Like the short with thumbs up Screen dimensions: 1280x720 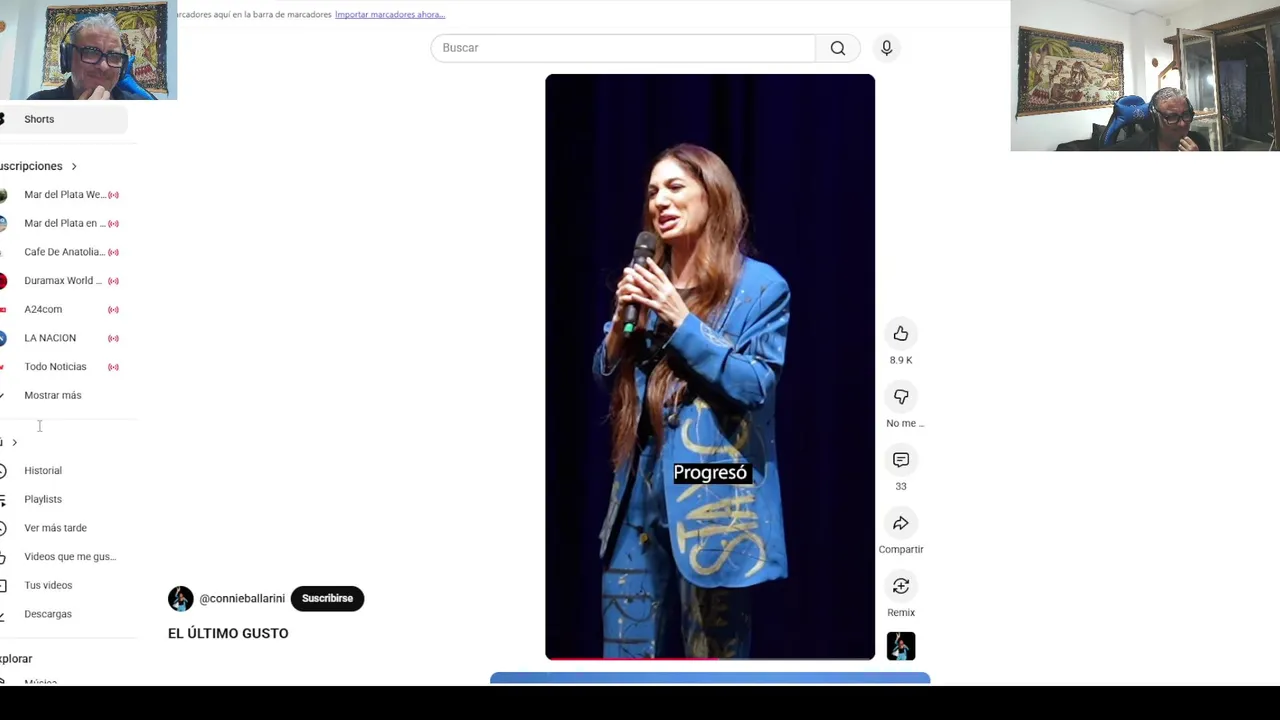click(x=901, y=333)
